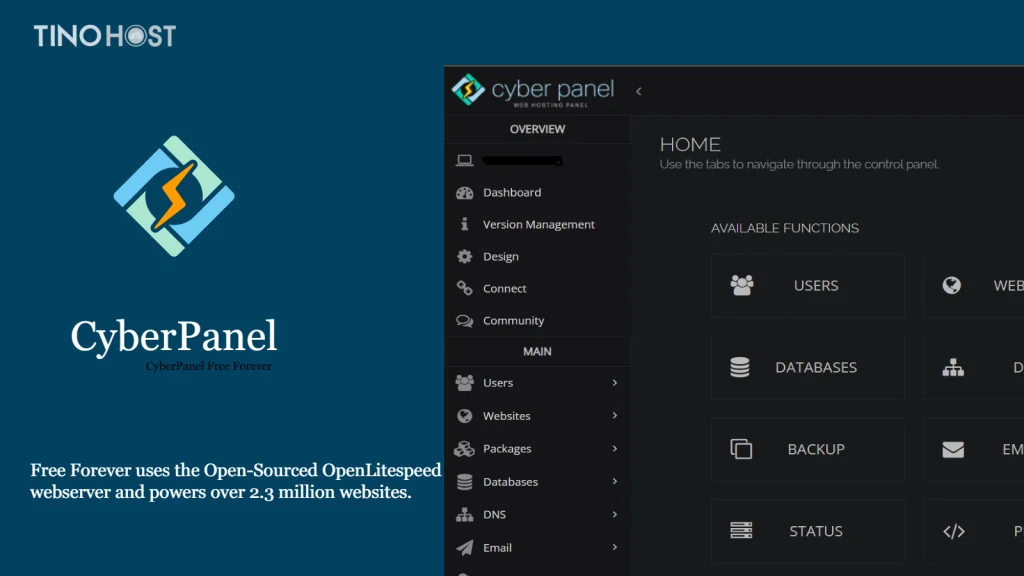The image size is (1024, 576).
Task: Click the Email paper plane icon in the sidebar
Action: 464,547
